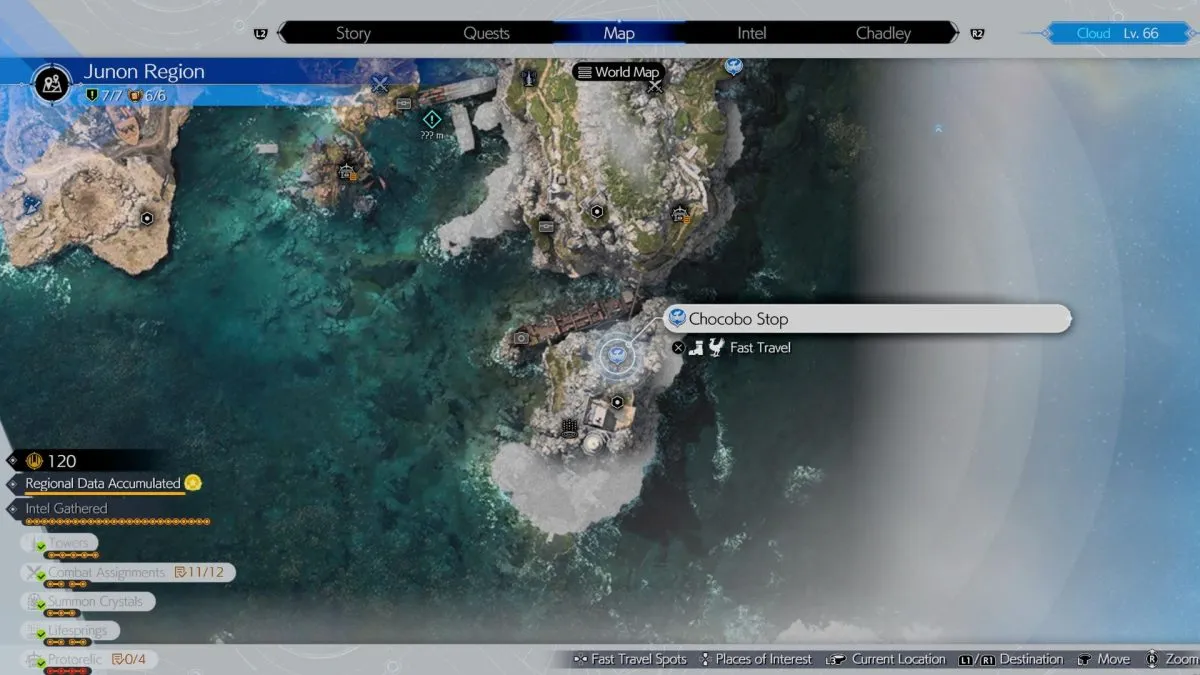Click the 0/4 Protorelic count
This screenshot has height=675, width=1200.
coord(129,659)
